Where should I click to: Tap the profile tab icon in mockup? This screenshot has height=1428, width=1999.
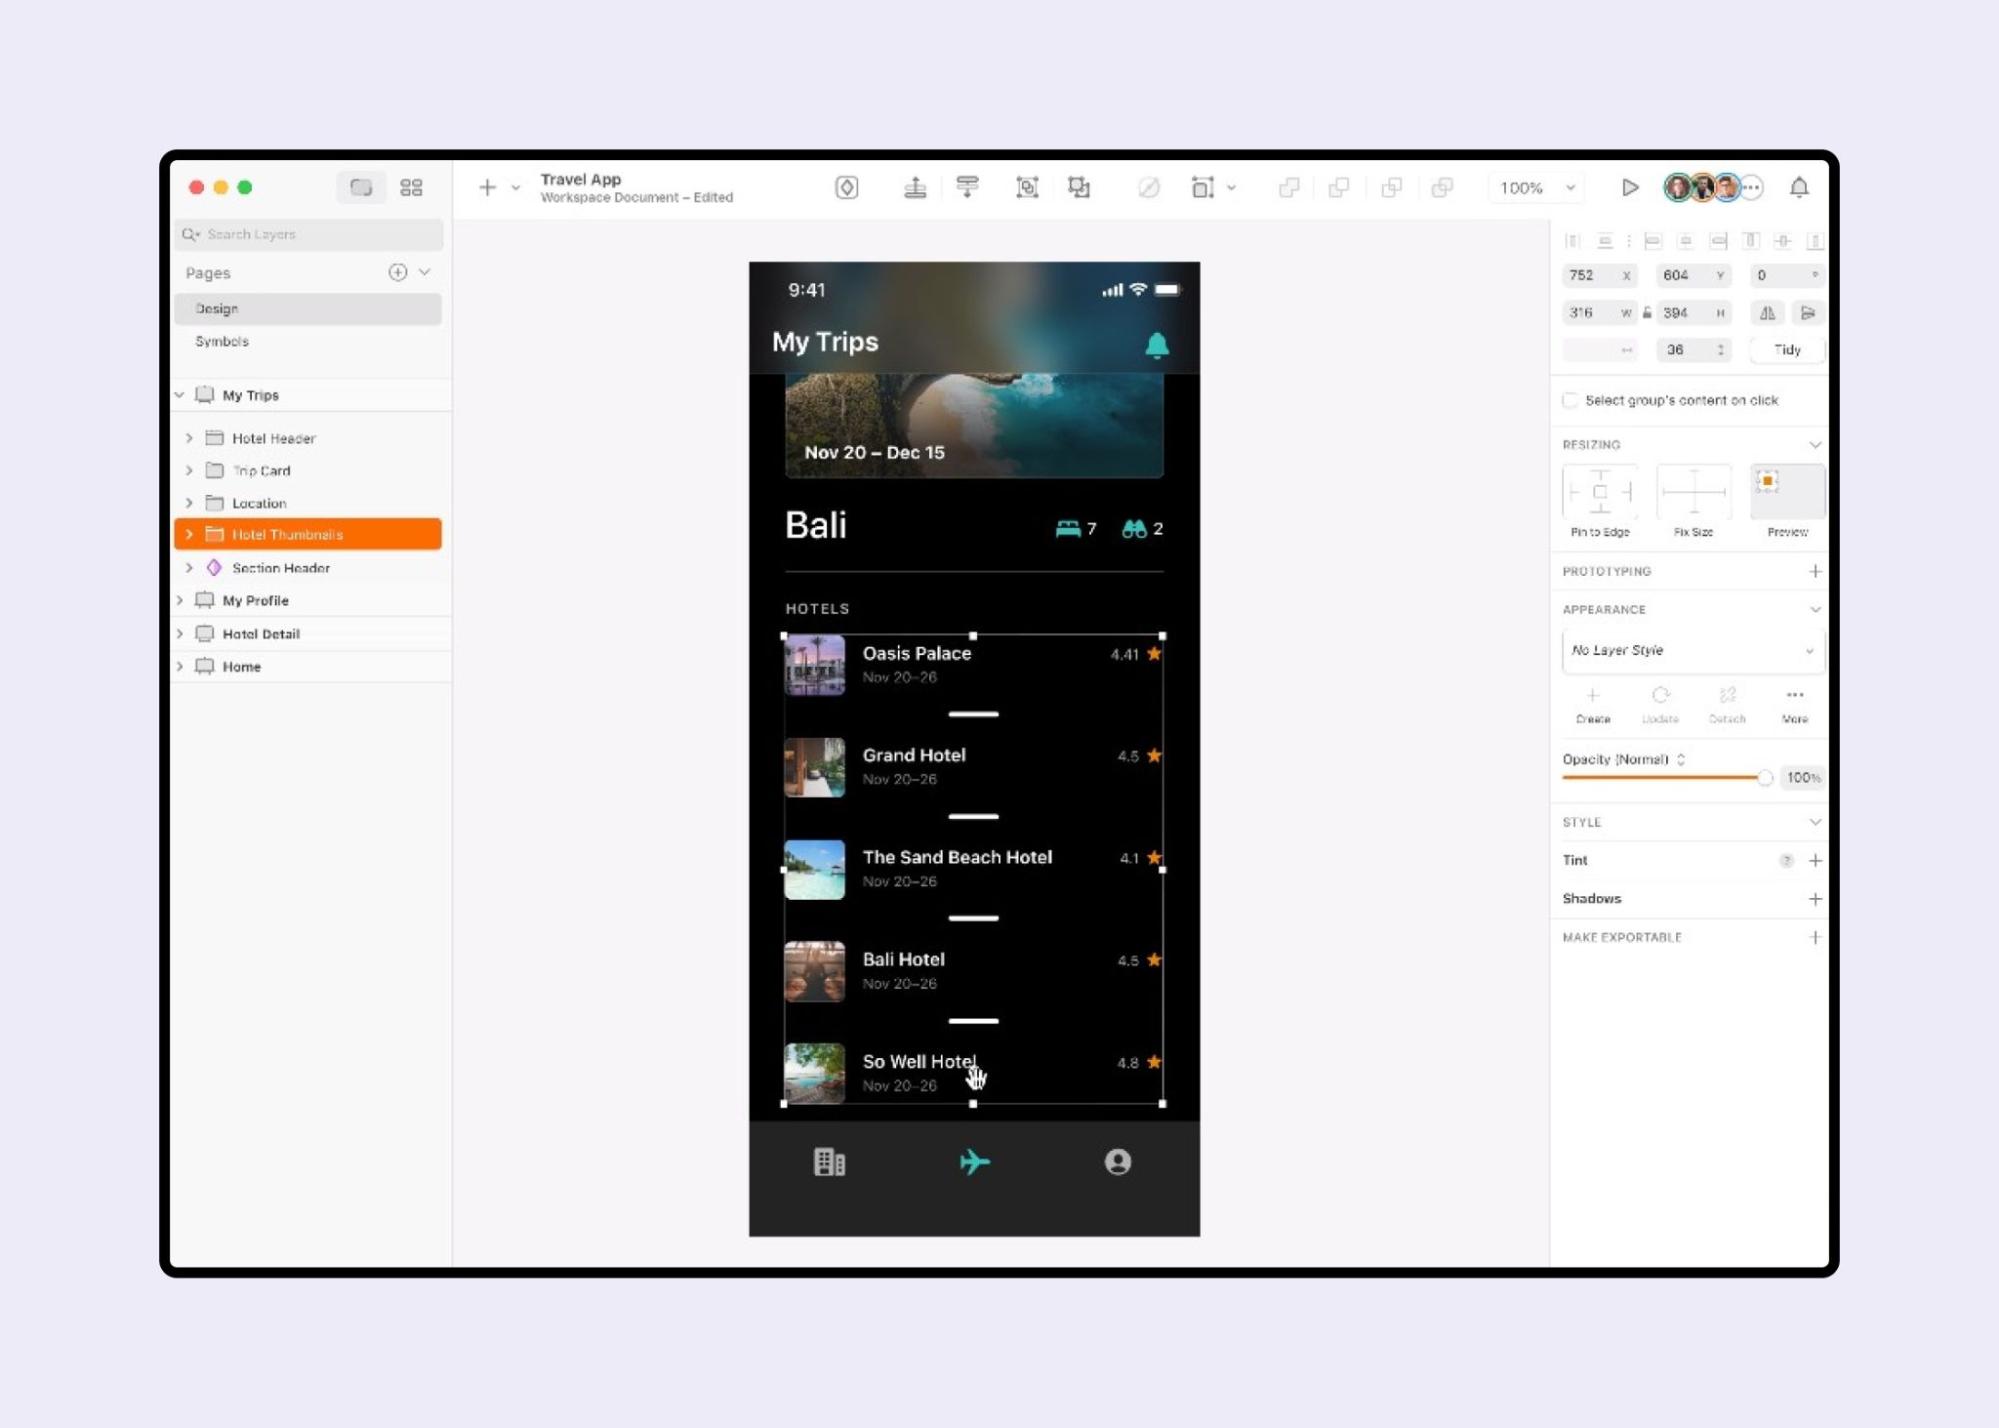click(x=1118, y=1162)
